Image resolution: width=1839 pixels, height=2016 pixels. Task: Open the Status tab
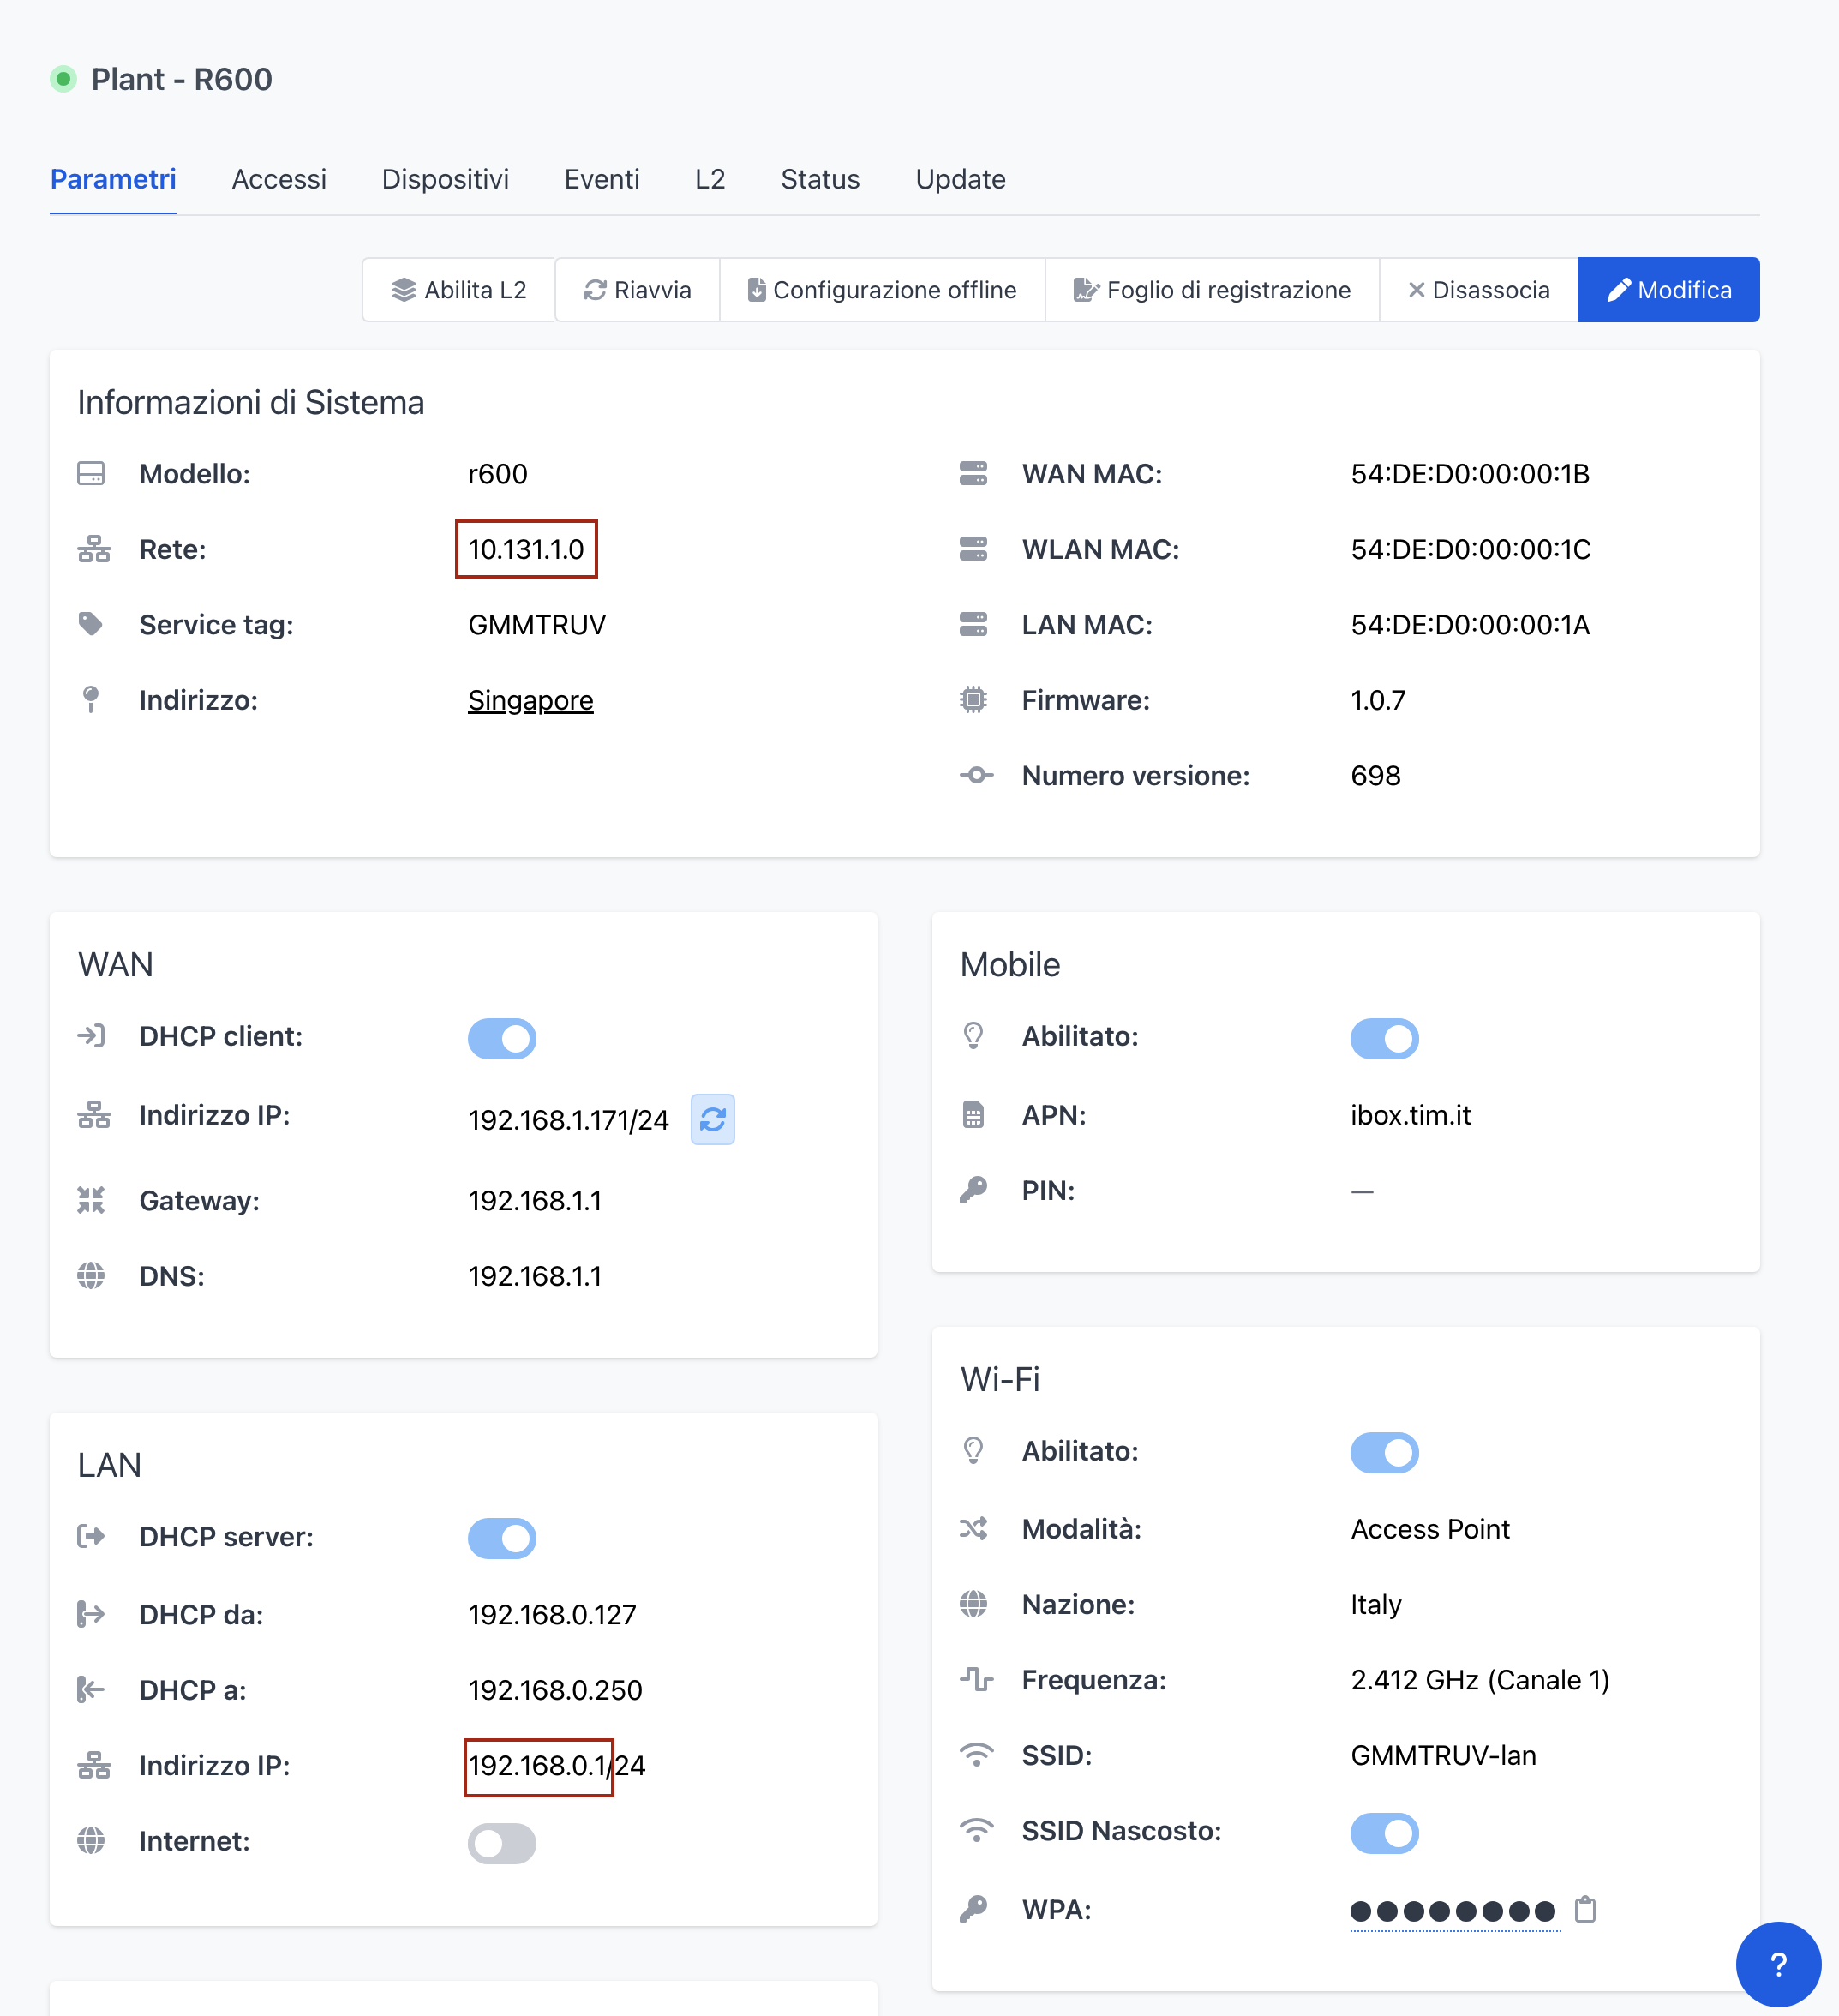(820, 179)
